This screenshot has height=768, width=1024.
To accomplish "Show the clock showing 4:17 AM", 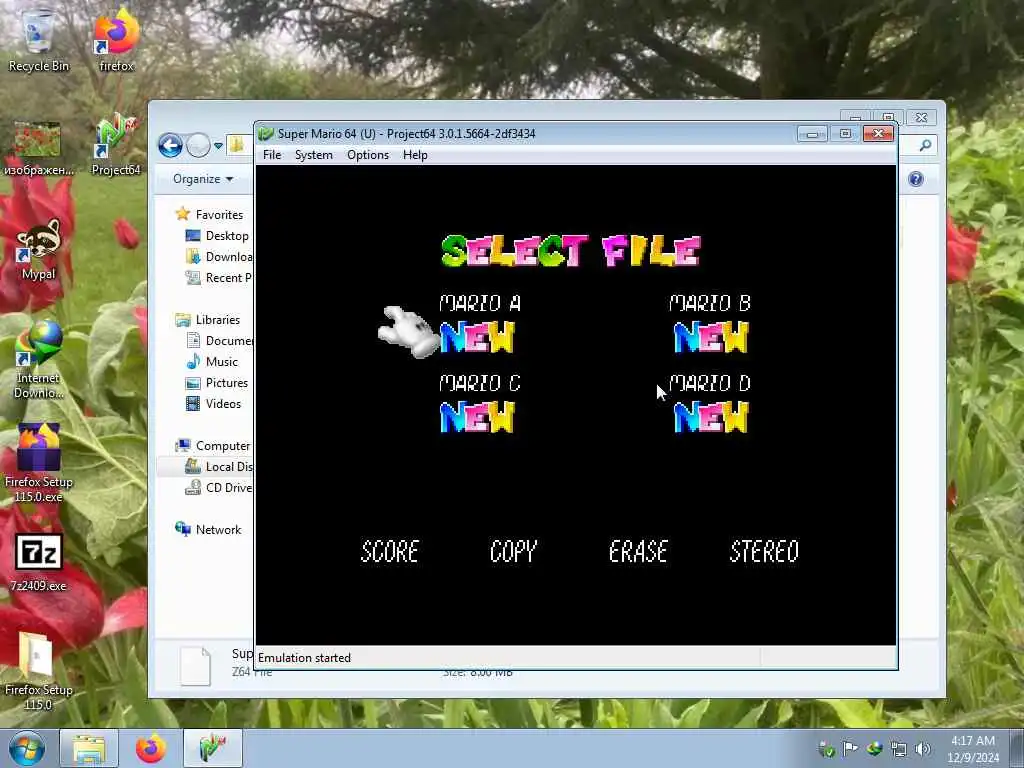I will click(x=973, y=749).
